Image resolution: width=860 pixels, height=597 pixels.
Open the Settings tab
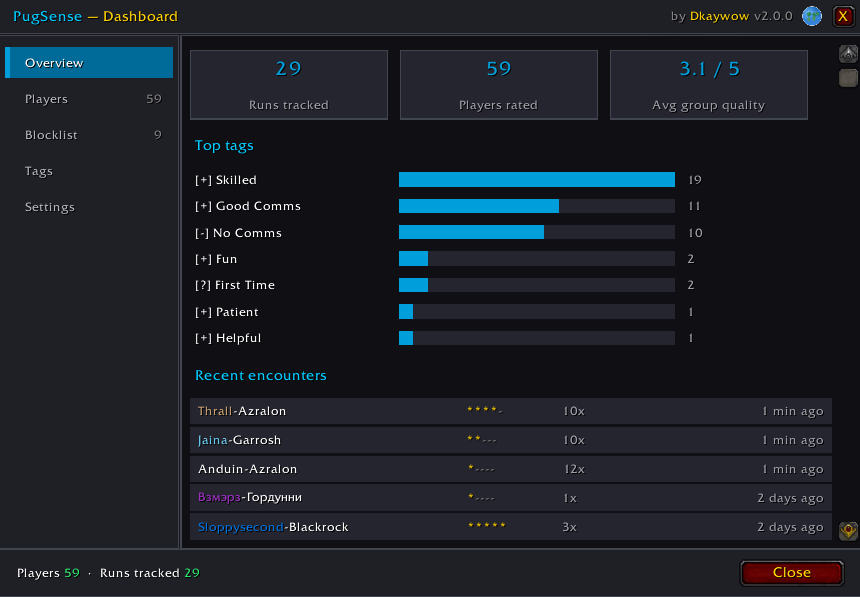pyautogui.click(x=89, y=207)
